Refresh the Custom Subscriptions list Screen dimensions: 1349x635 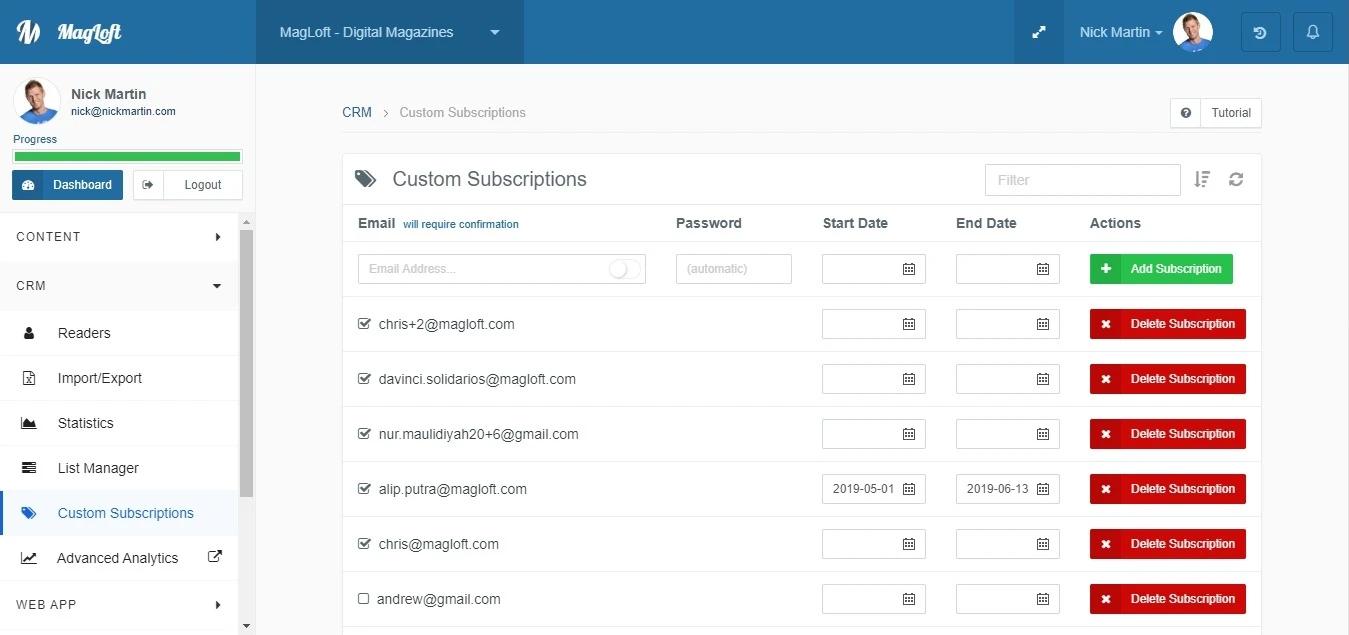(x=1236, y=179)
